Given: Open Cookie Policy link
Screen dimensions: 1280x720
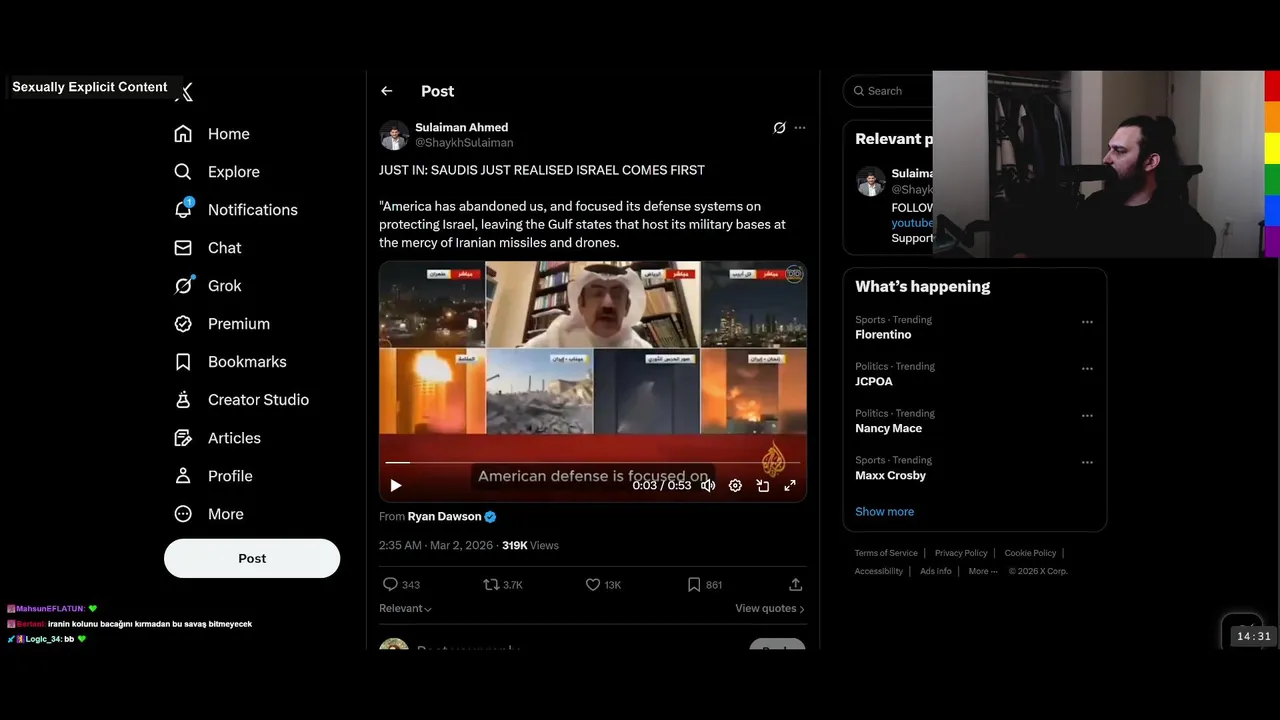Looking at the screenshot, I should [x=1030, y=553].
